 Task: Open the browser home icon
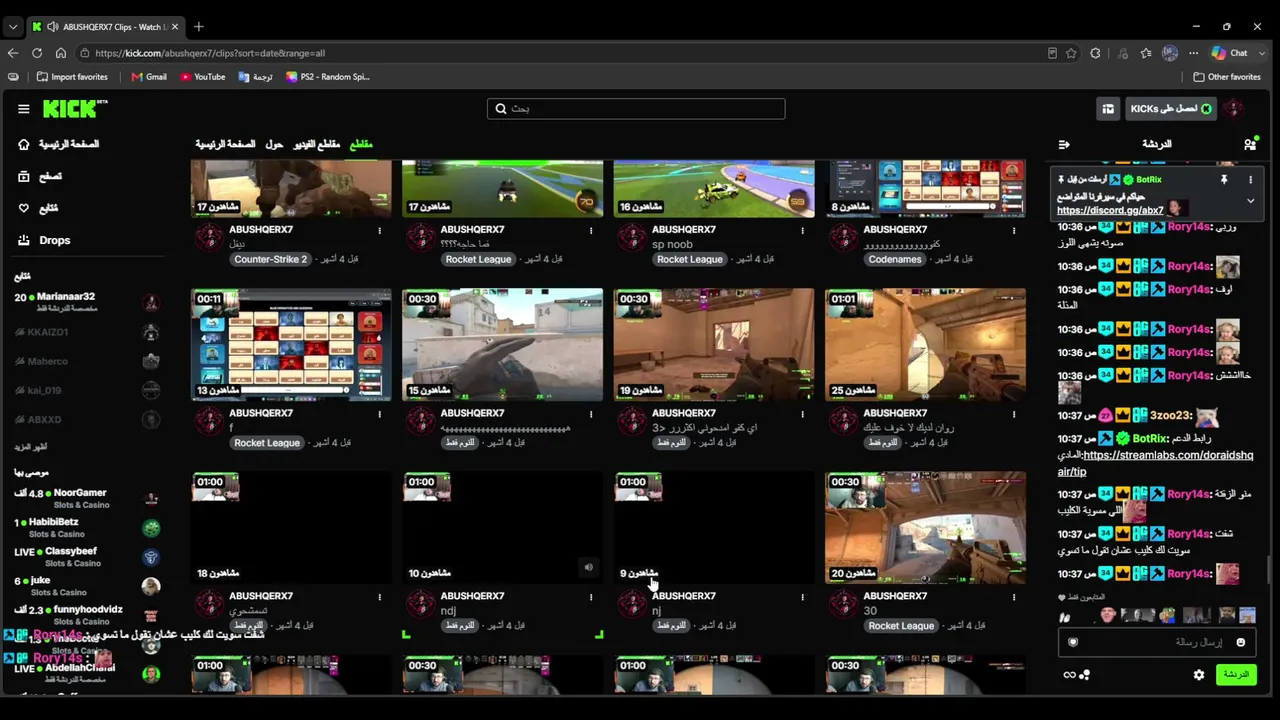(61, 53)
